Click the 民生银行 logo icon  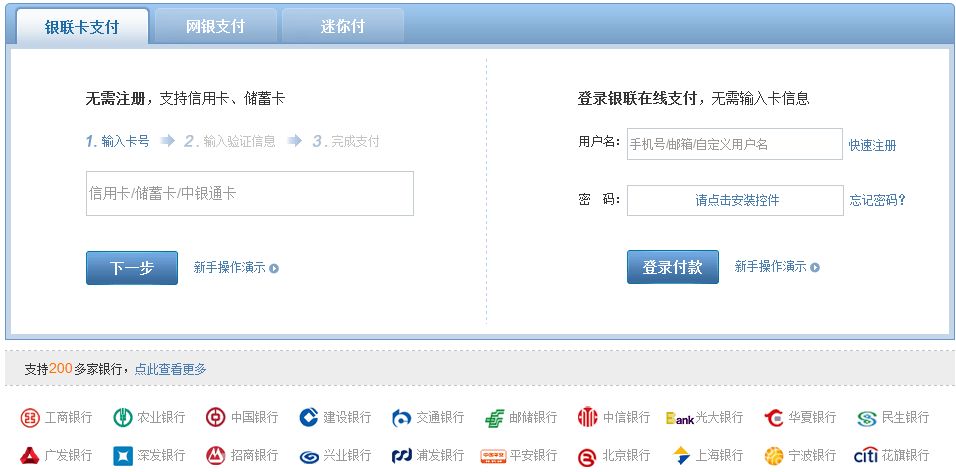pos(866,418)
